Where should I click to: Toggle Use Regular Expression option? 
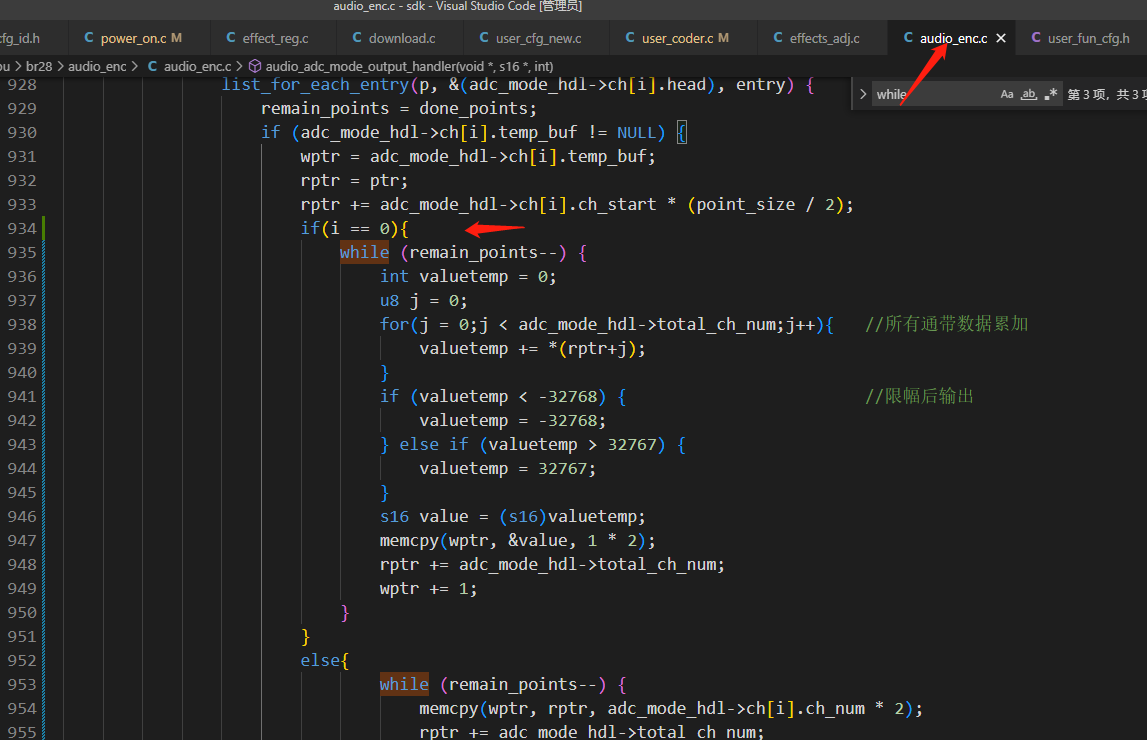pyautogui.click(x=1051, y=94)
